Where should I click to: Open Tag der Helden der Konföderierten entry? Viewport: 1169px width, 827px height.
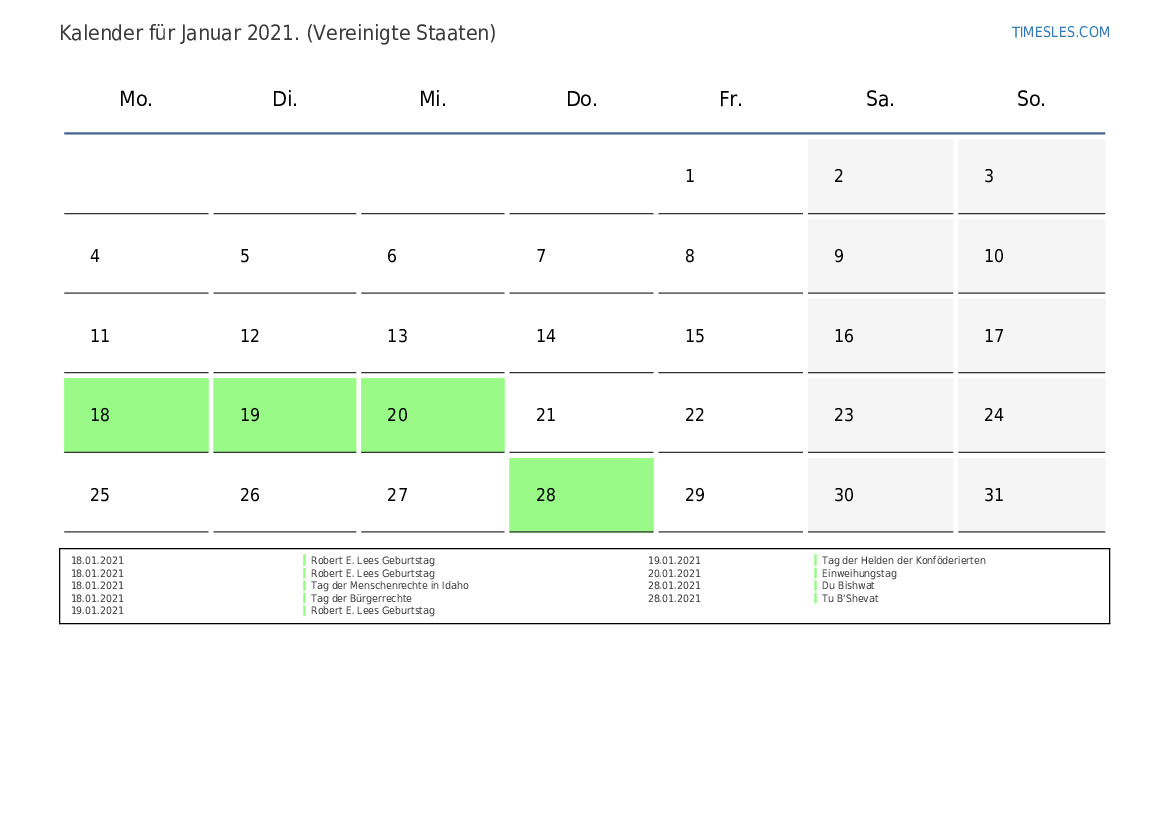click(x=903, y=561)
